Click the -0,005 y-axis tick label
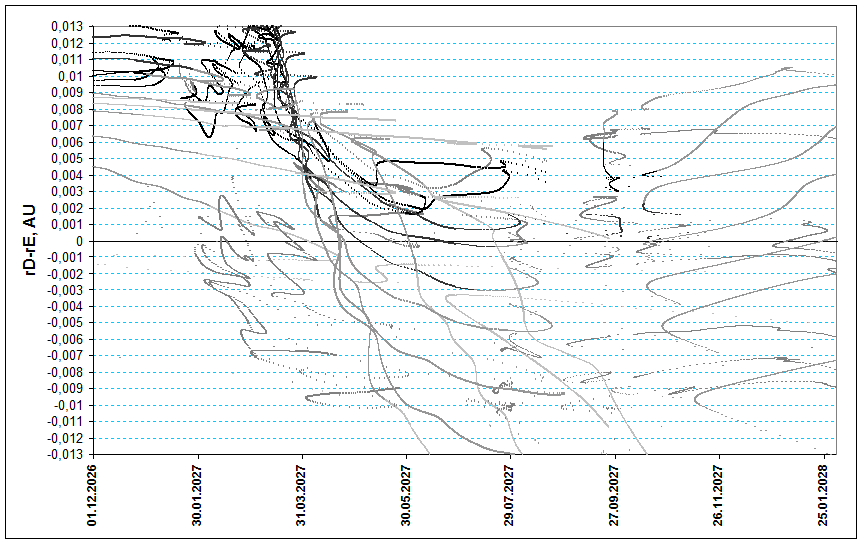This screenshot has width=863, height=544. click(x=67, y=323)
